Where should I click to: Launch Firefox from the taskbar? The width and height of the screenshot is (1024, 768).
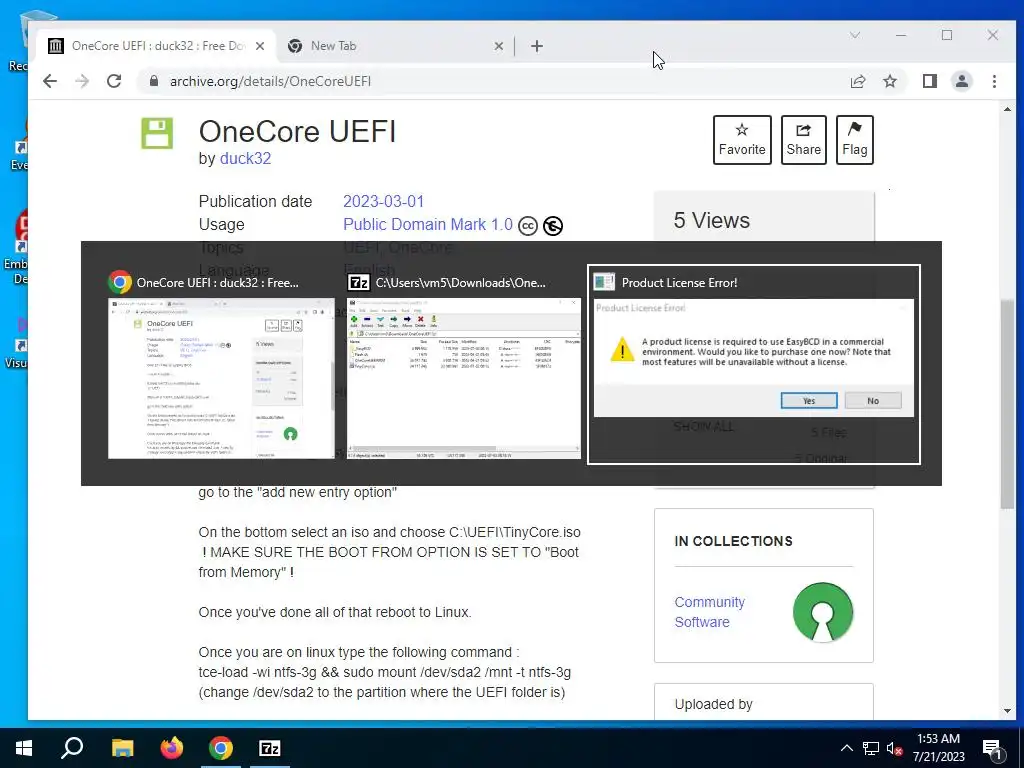172,748
